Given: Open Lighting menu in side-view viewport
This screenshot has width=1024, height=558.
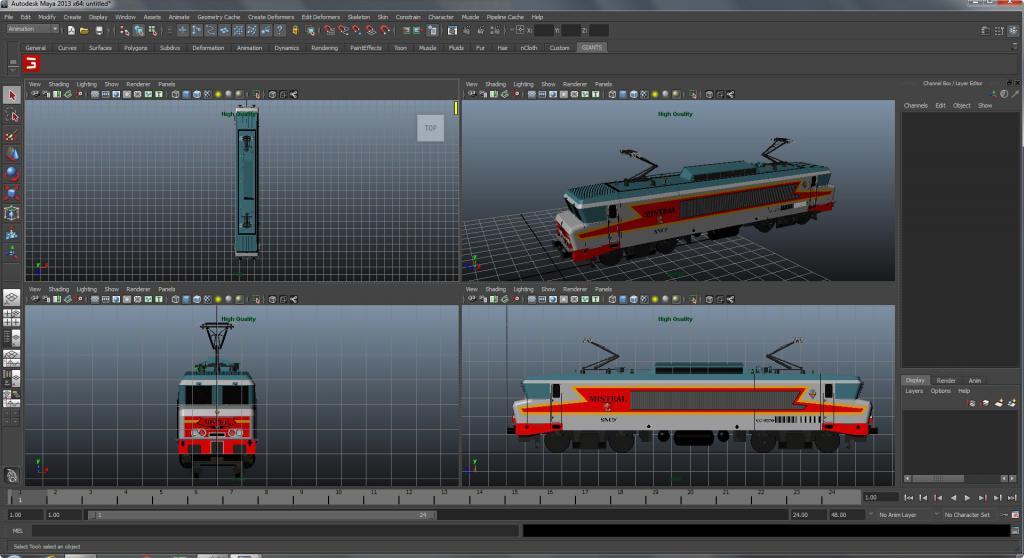Looking at the screenshot, I should coord(523,289).
